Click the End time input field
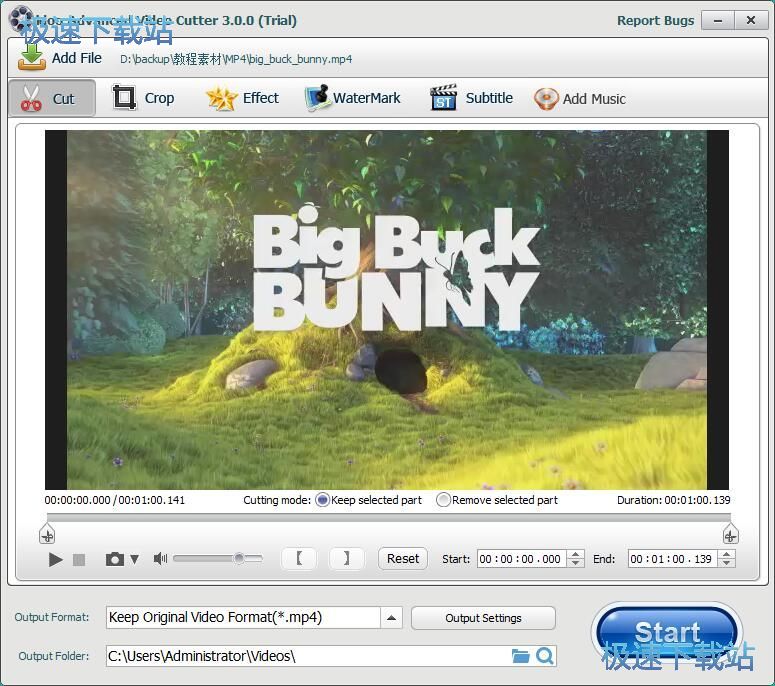 pyautogui.click(x=673, y=559)
